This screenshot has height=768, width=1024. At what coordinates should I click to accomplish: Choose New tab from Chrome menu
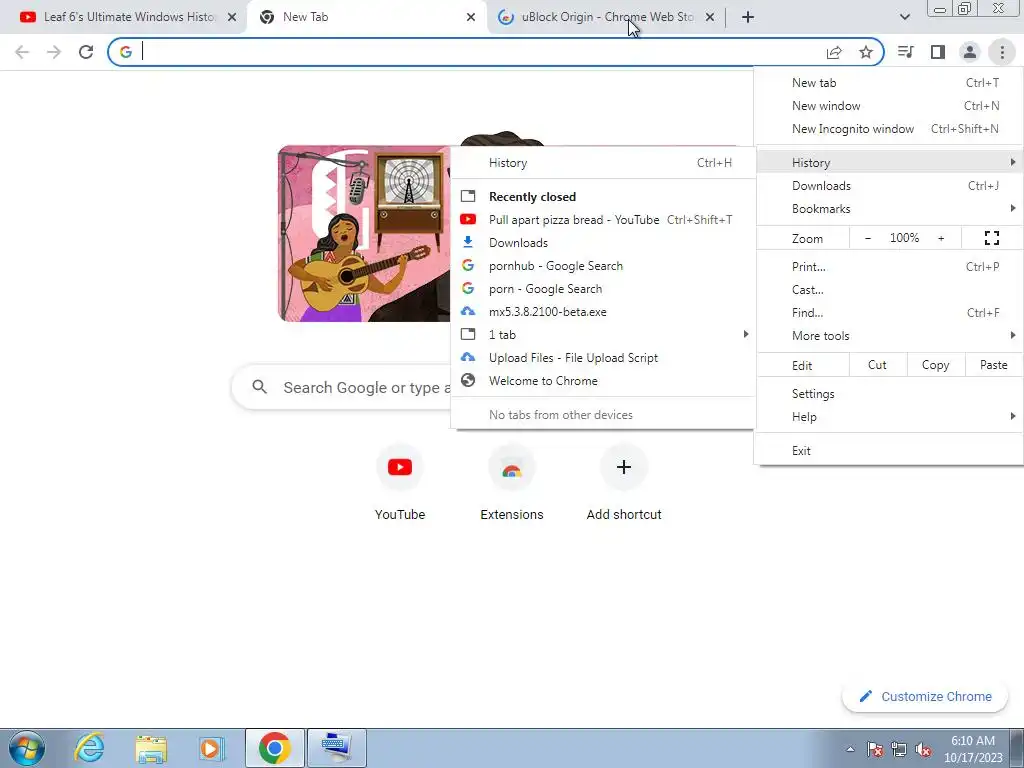coord(889,83)
